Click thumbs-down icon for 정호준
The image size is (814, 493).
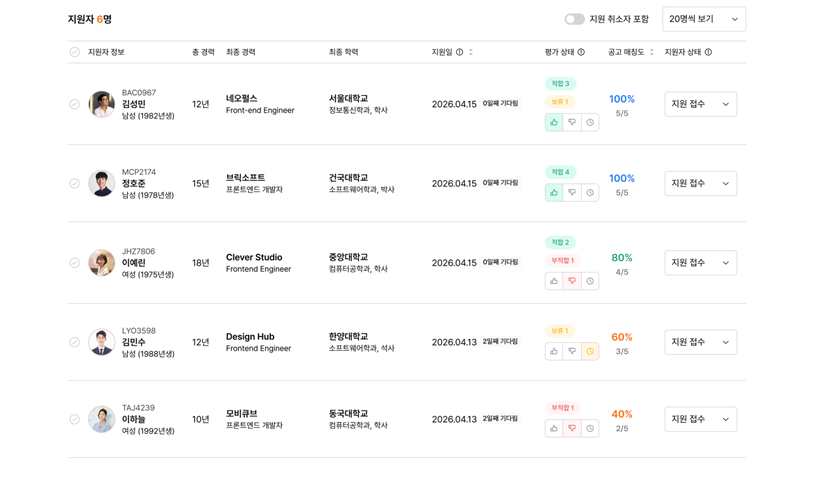[572, 193]
